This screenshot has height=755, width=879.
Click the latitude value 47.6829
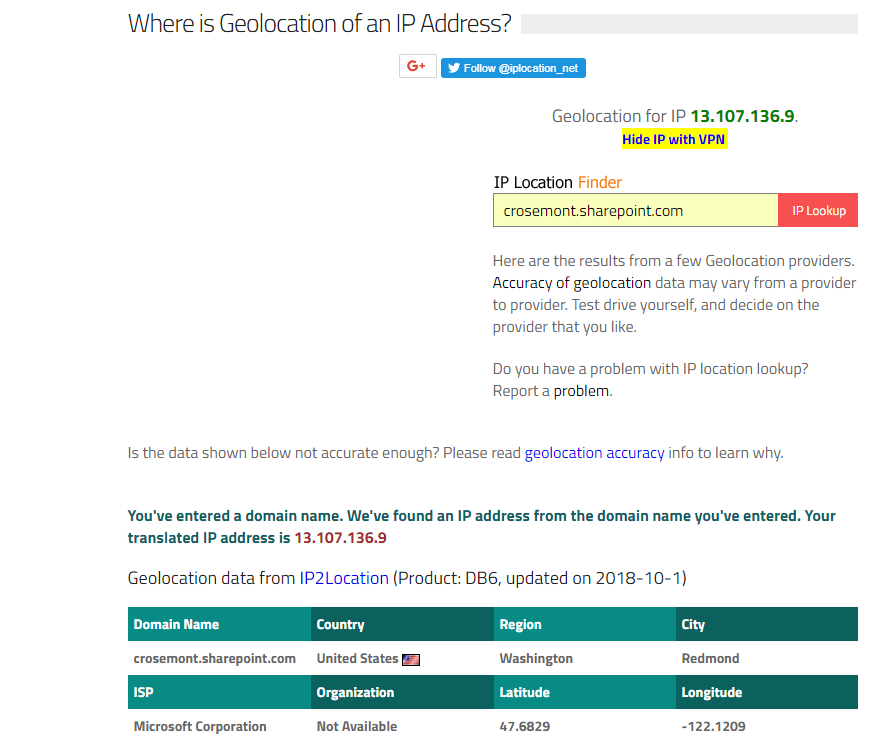click(524, 727)
